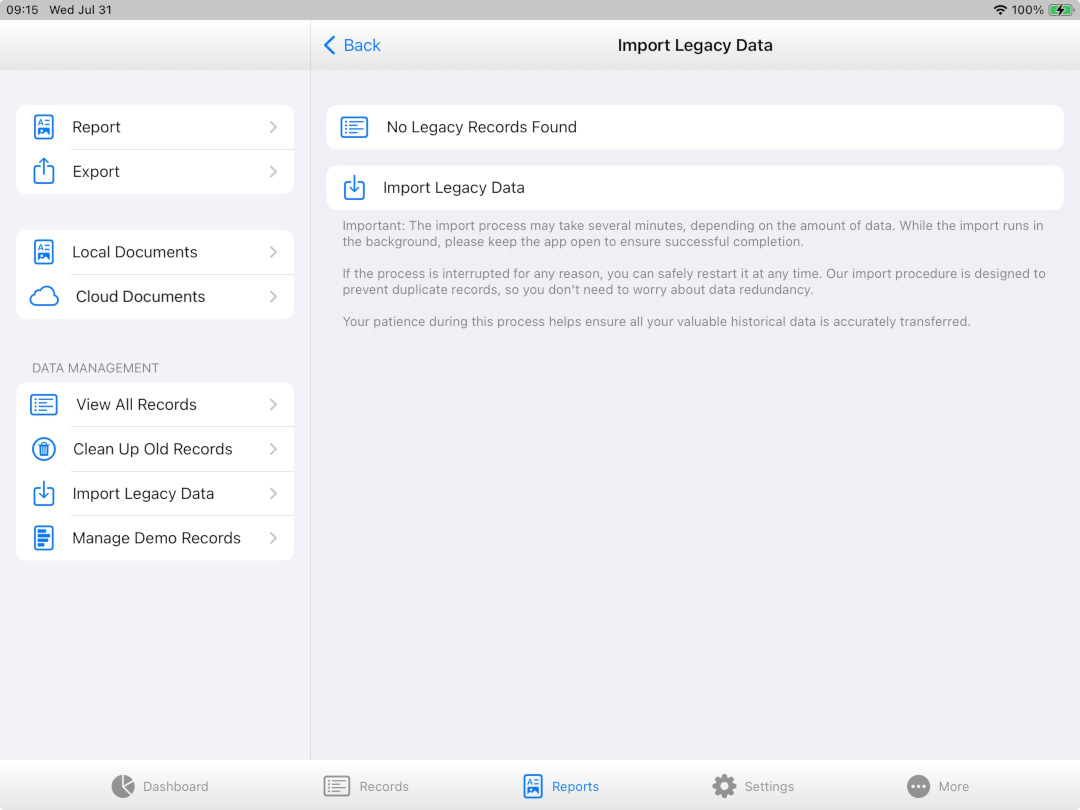Tap the Cloud Documents cloud icon

[44, 297]
